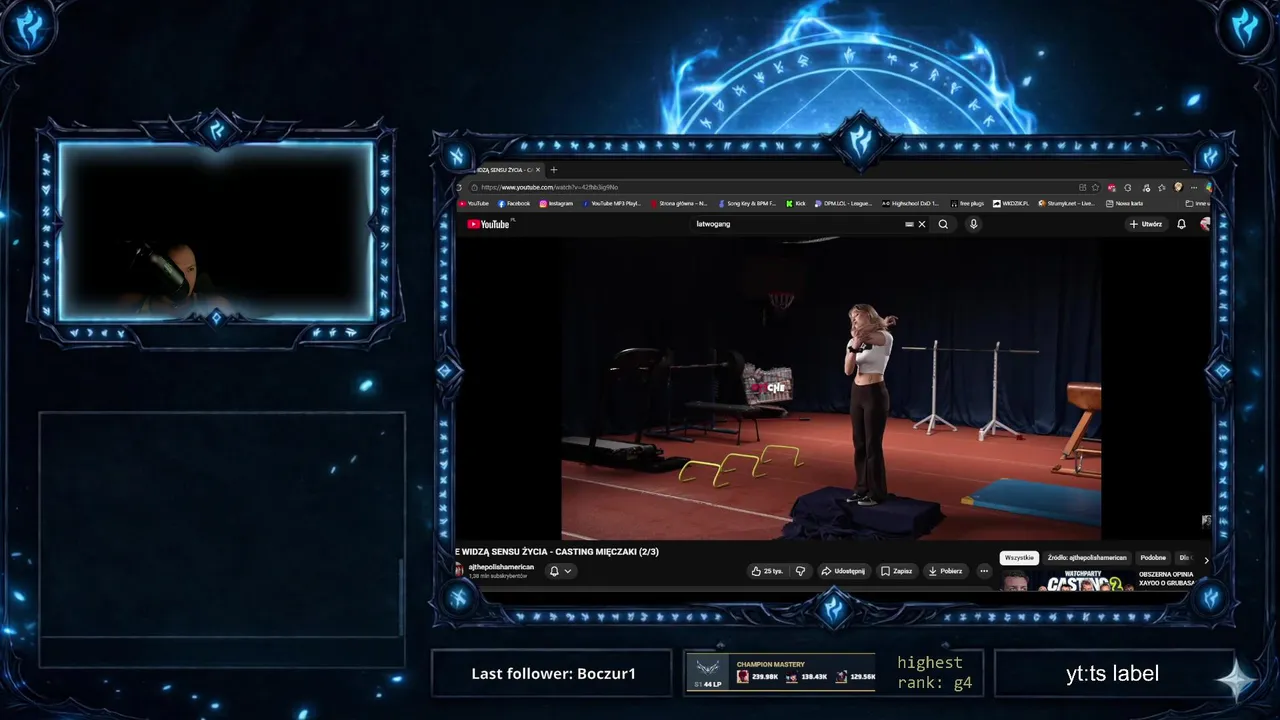Viewport: 1280px width, 720px height.
Task: Open on-screen keyboard icon in search box
Action: [x=909, y=224]
